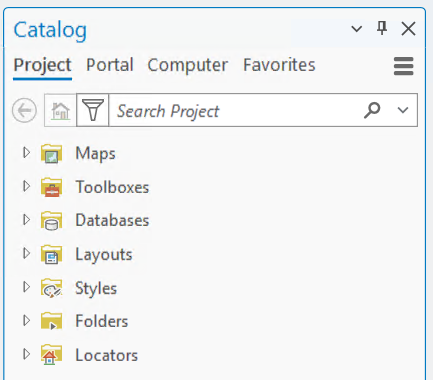Click the Styles folder icon
433x380 pixels.
51,288
